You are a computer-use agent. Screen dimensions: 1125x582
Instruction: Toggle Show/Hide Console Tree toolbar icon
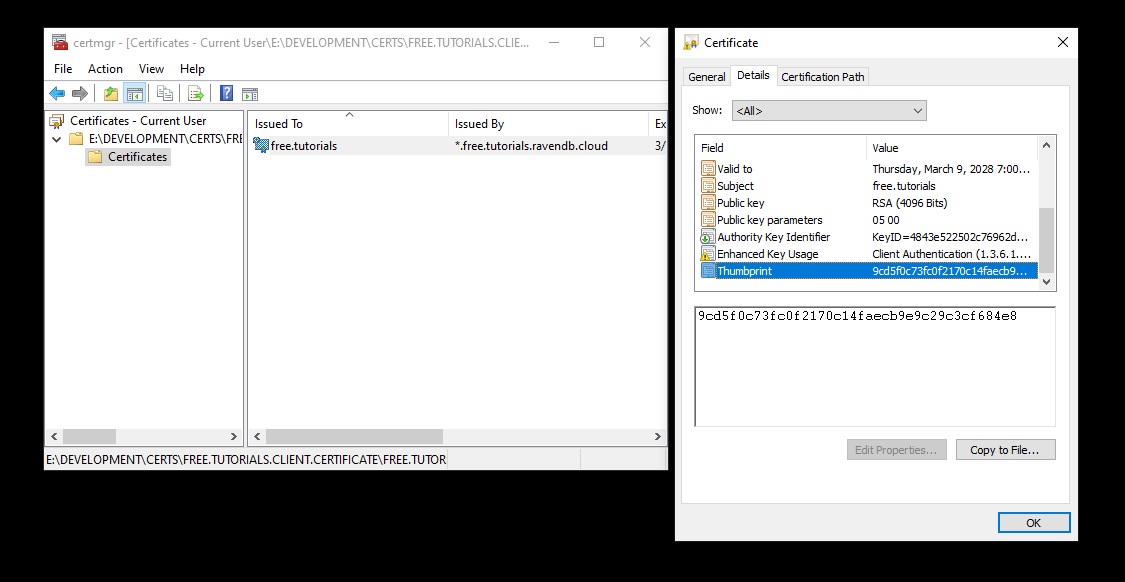click(x=134, y=93)
